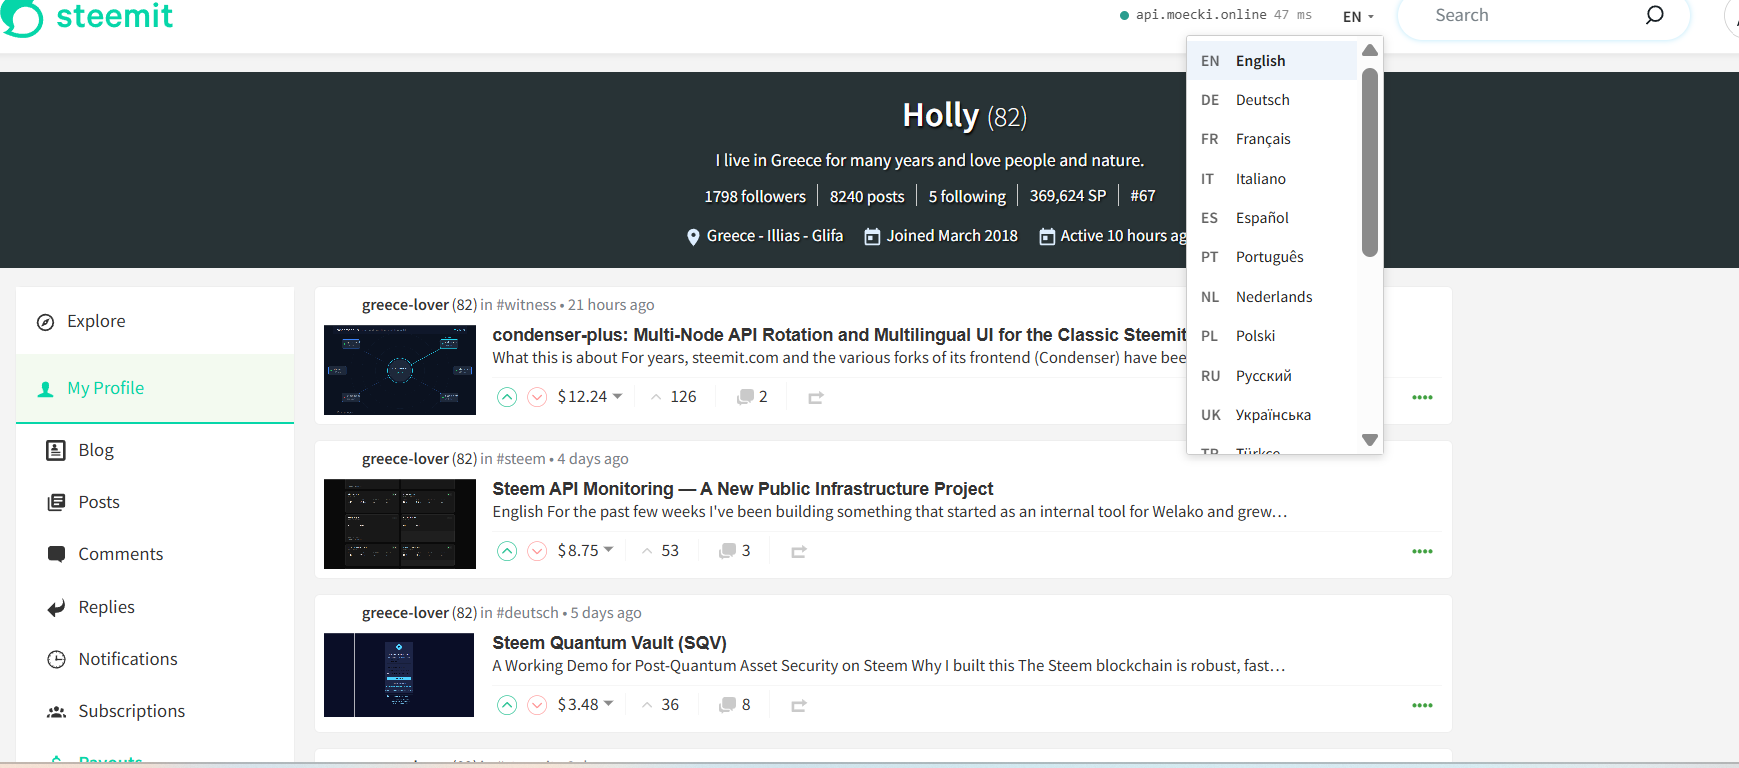Viewport: 1739px width, 768px height.
Task: Click the 369,624 SP value
Action: point(1068,196)
